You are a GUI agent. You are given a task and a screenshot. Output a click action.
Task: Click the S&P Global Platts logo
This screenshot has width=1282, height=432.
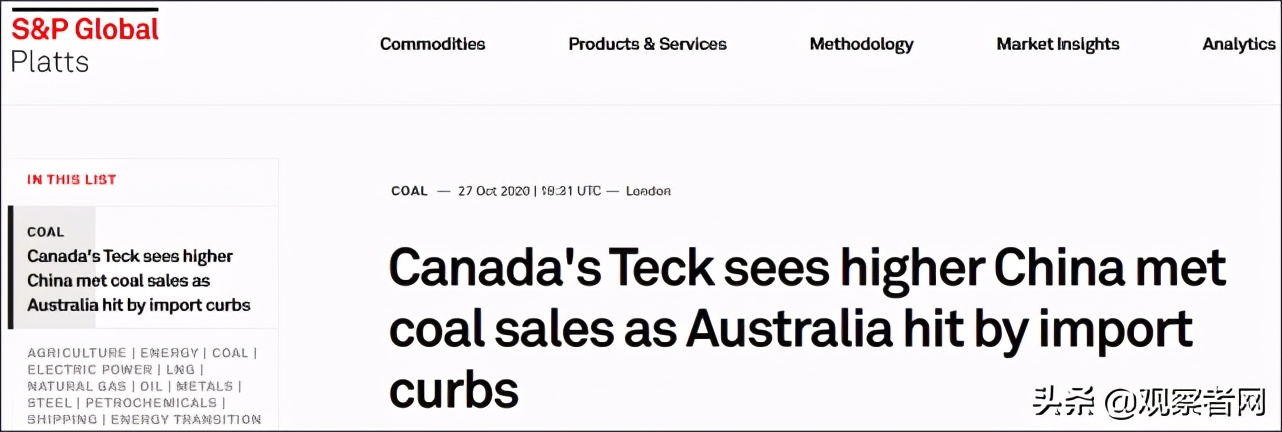[x=84, y=44]
